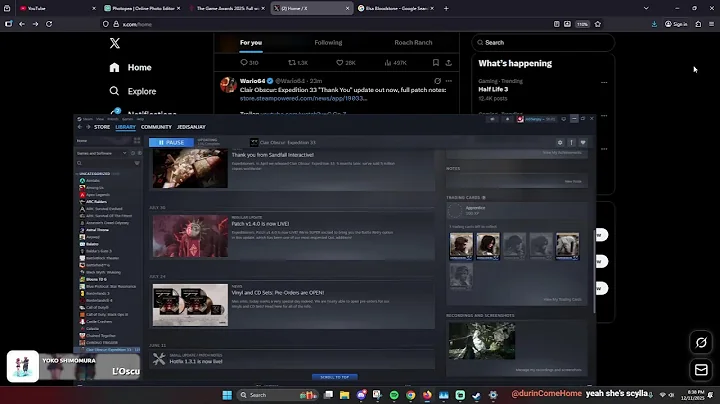Bookmark the X post
The image size is (720, 404).
[436, 63]
